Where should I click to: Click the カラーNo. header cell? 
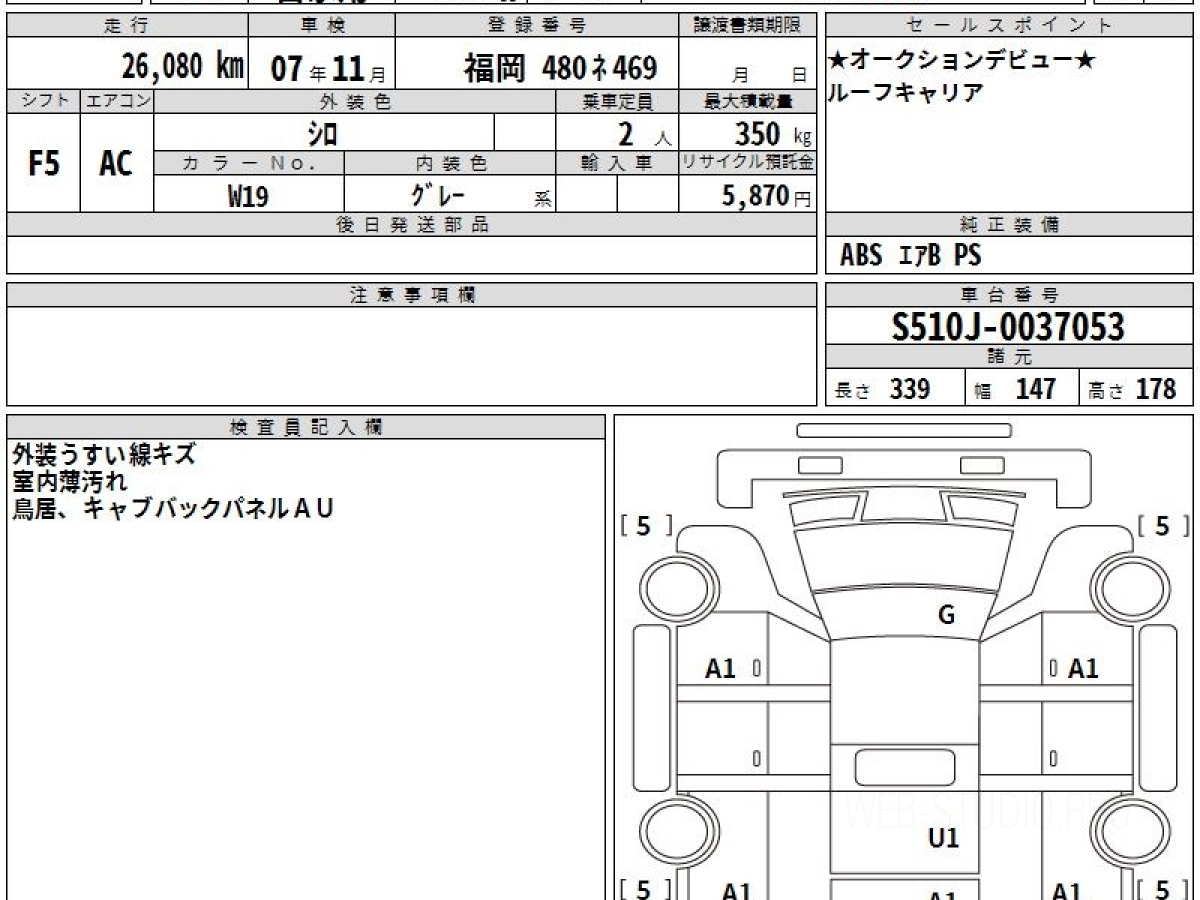tap(249, 163)
